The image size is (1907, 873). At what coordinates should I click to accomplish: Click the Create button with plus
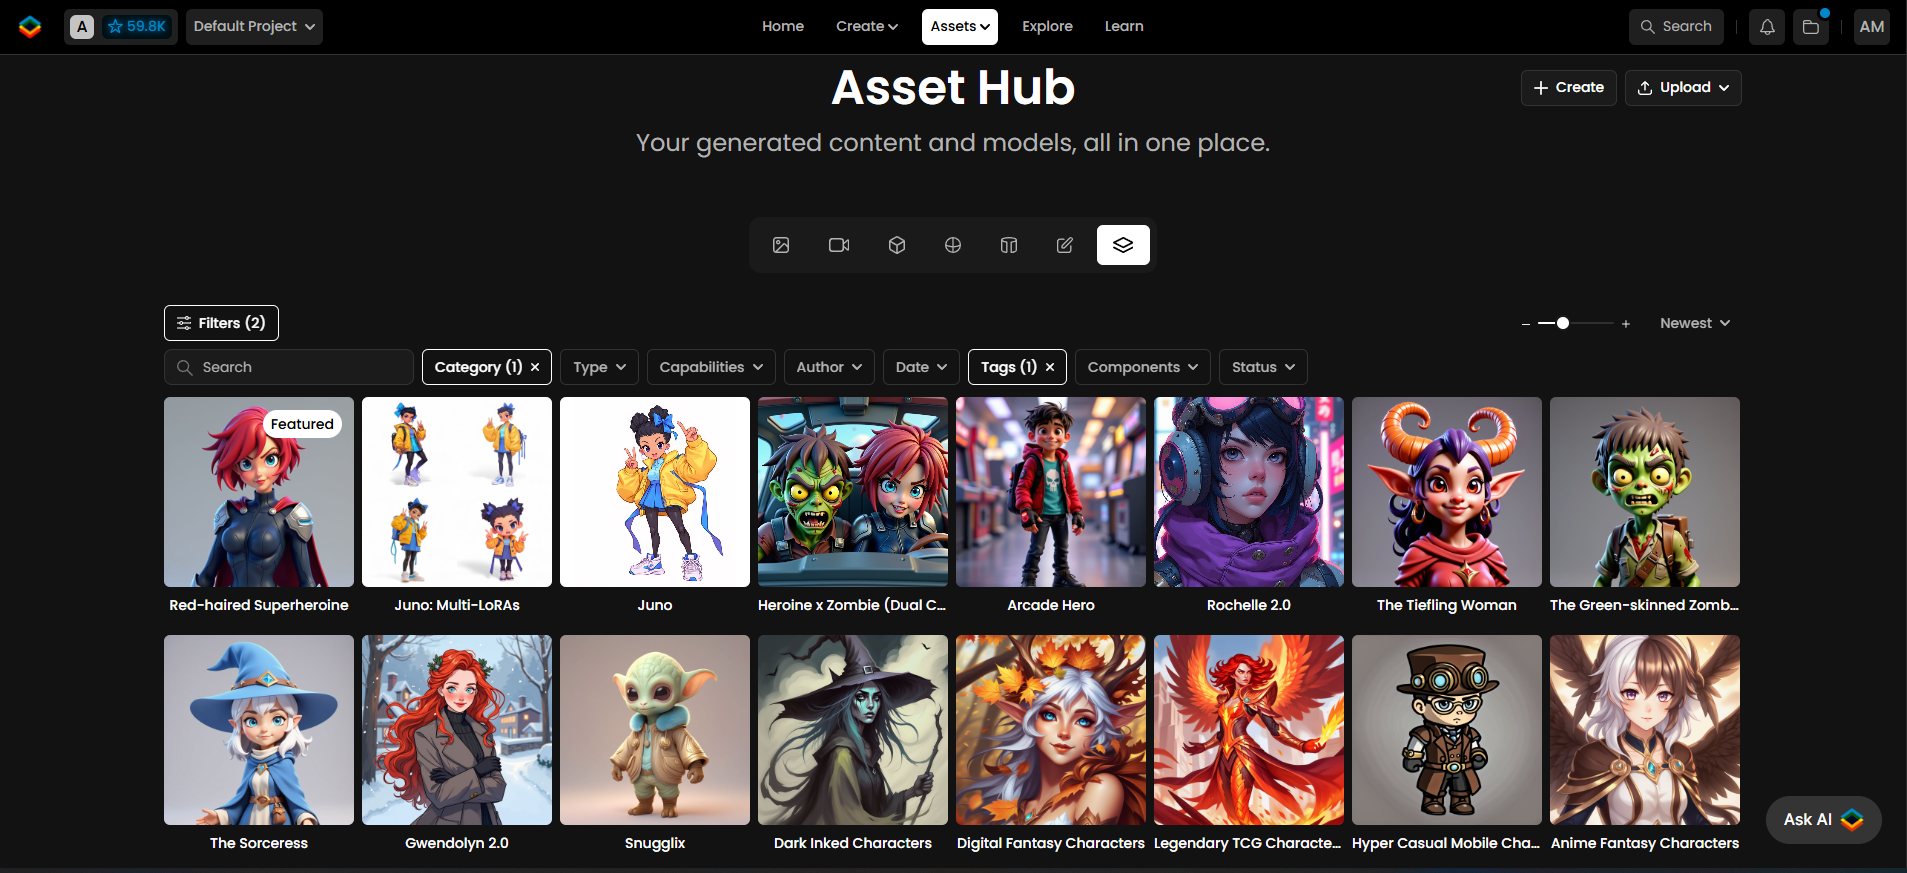tap(1569, 88)
